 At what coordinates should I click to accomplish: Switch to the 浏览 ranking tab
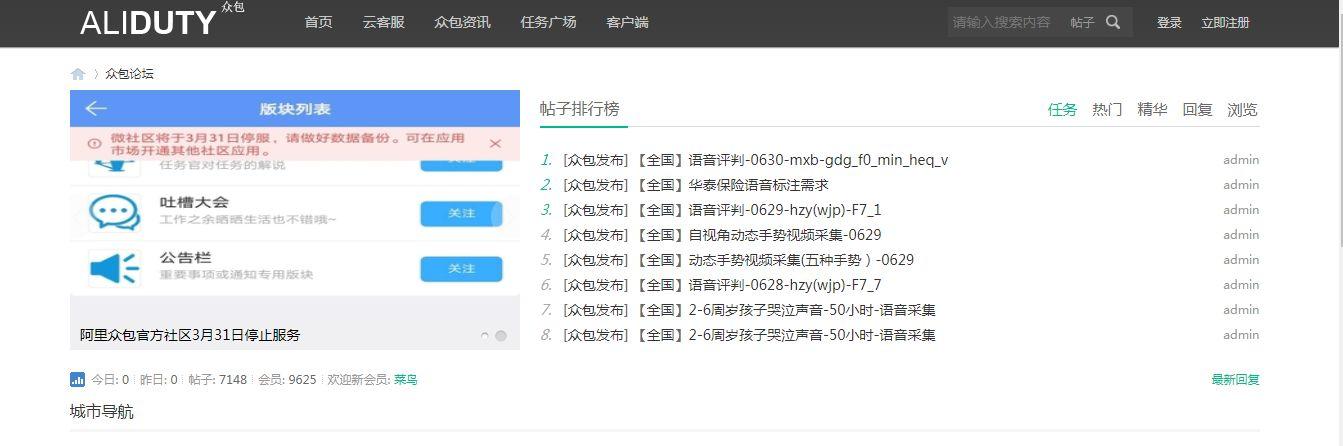(x=1242, y=110)
